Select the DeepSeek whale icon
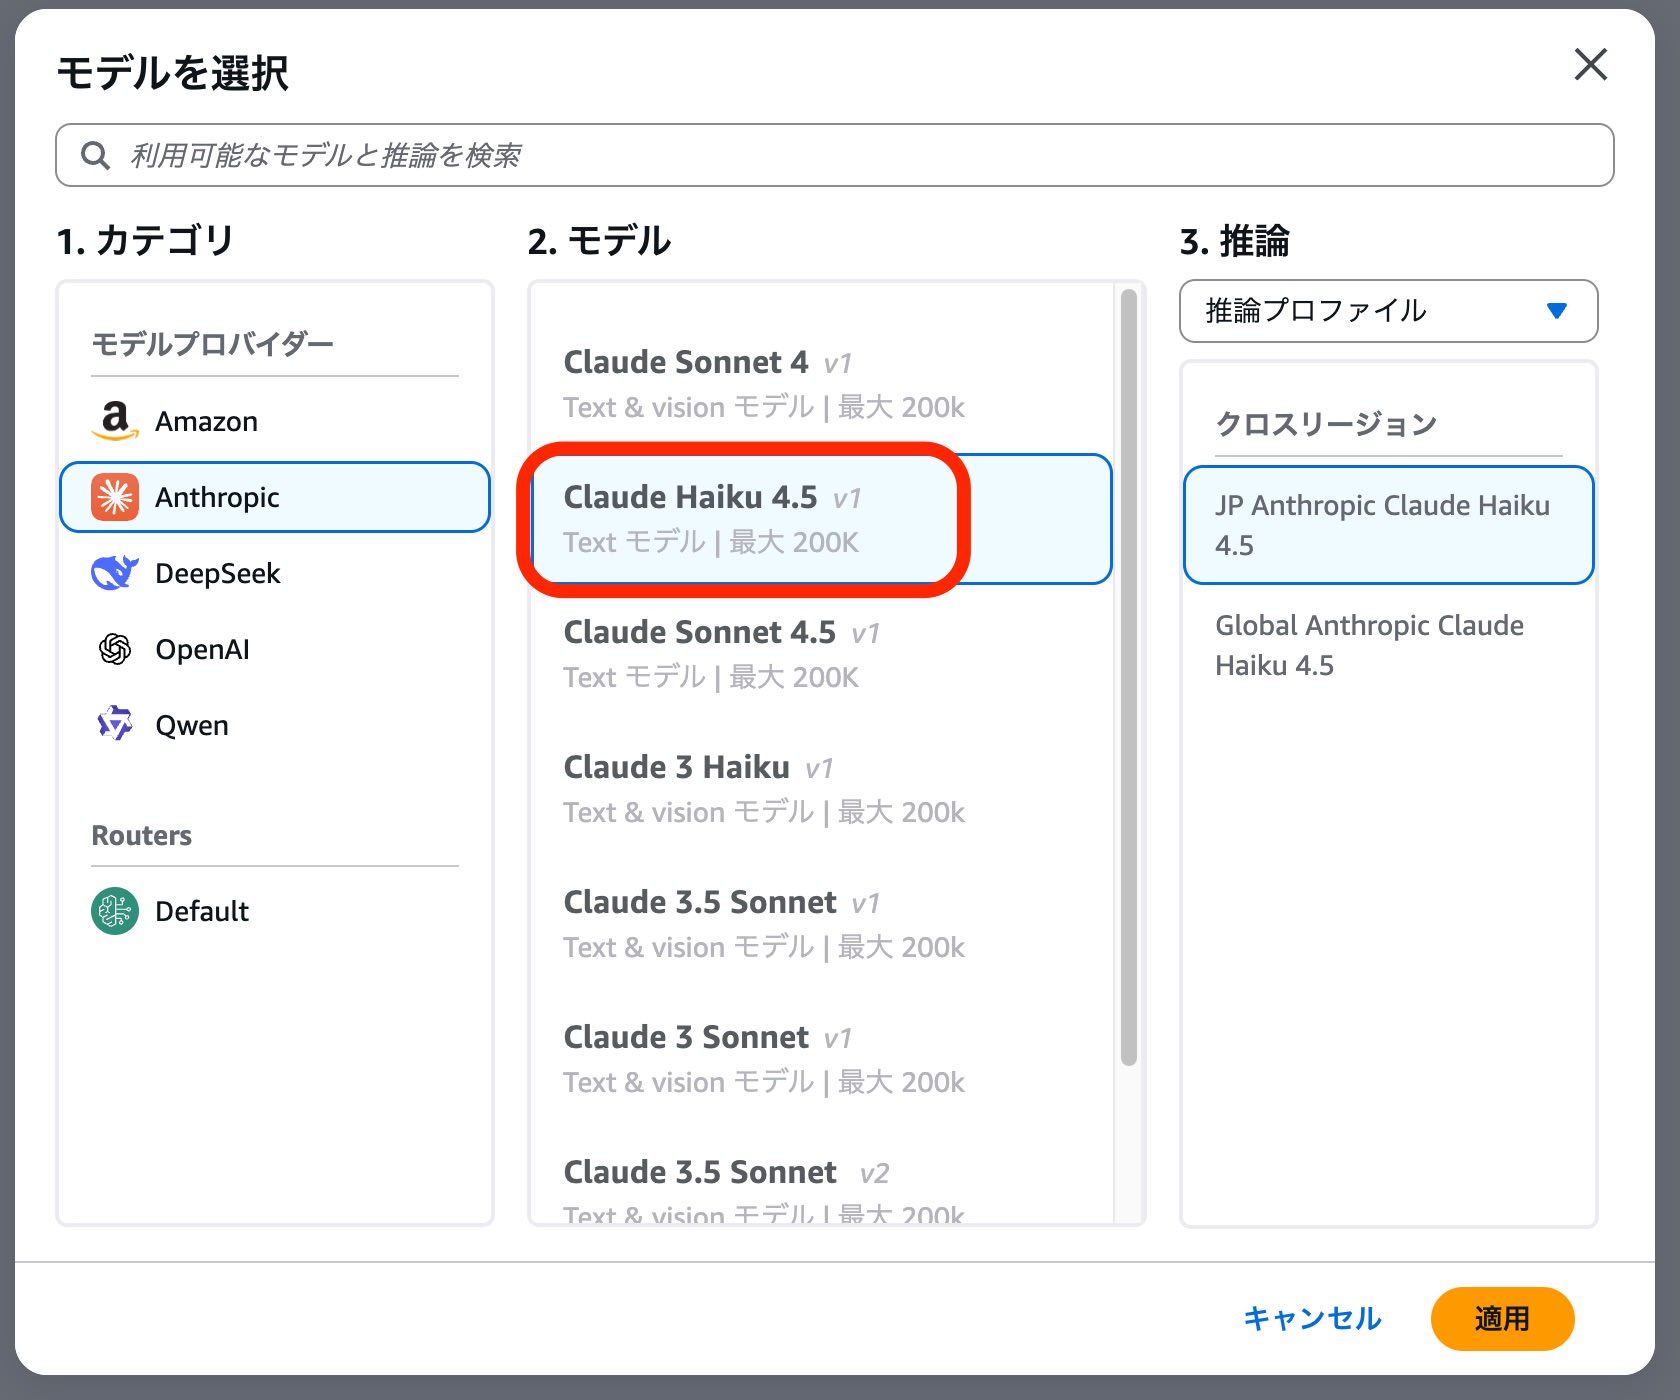The height and width of the screenshot is (1400, 1680). click(x=115, y=573)
